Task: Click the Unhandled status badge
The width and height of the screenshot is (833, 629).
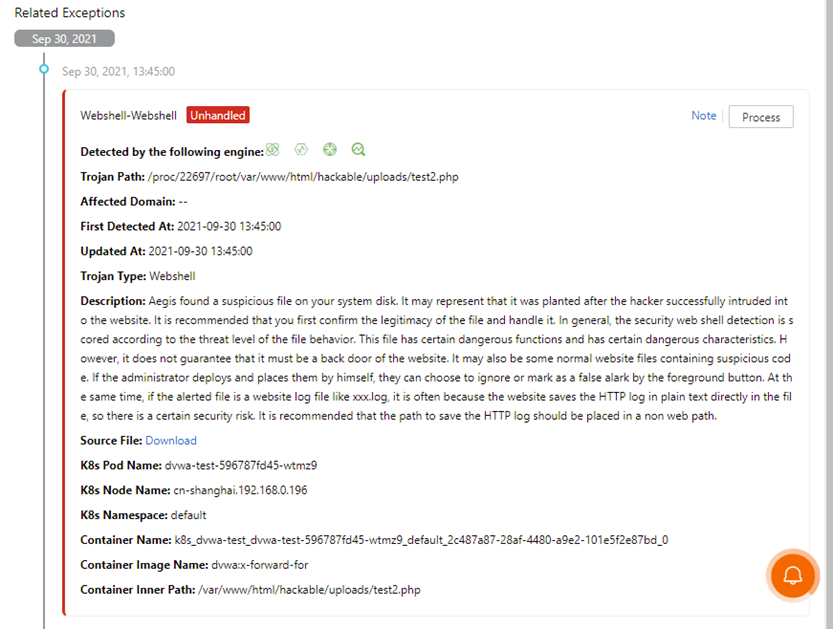Action: (218, 115)
